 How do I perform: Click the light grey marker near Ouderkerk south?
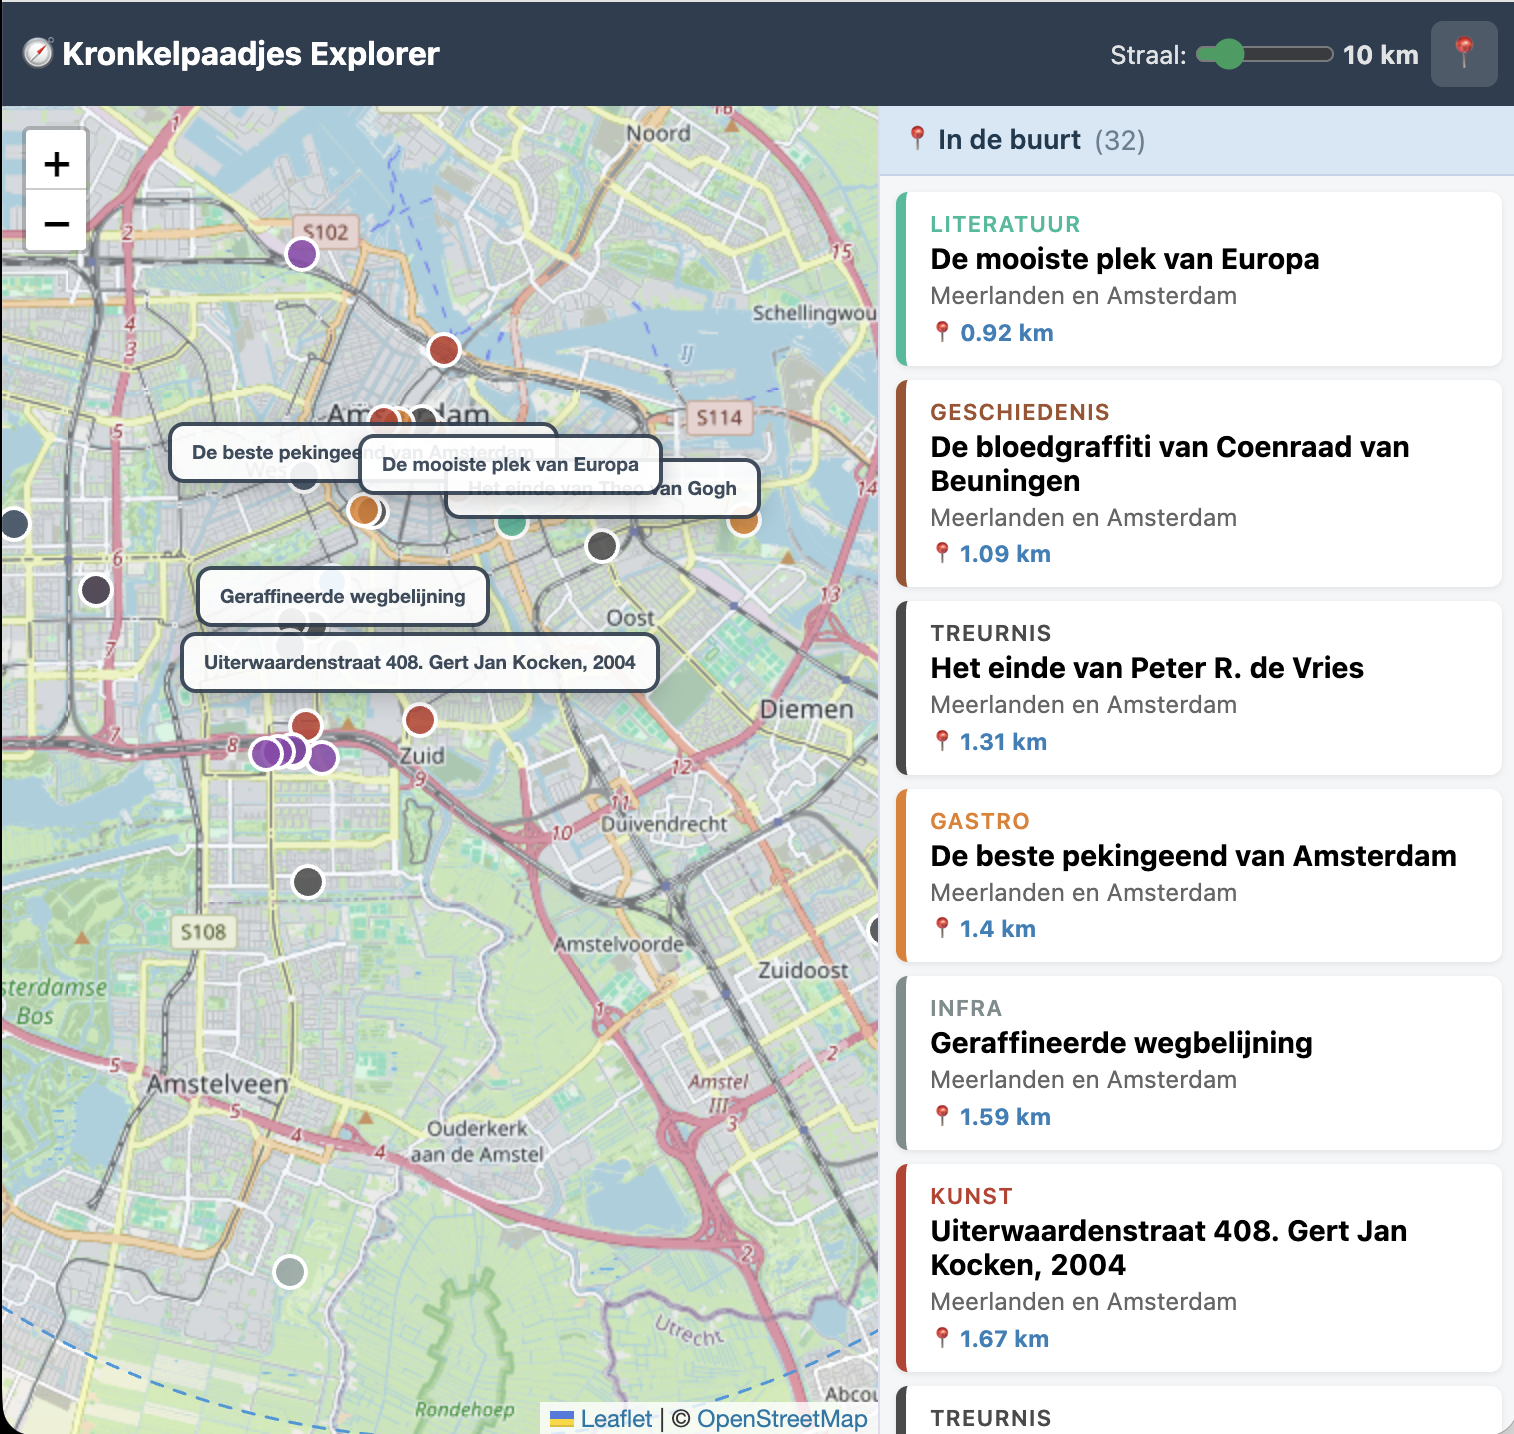(x=290, y=1272)
